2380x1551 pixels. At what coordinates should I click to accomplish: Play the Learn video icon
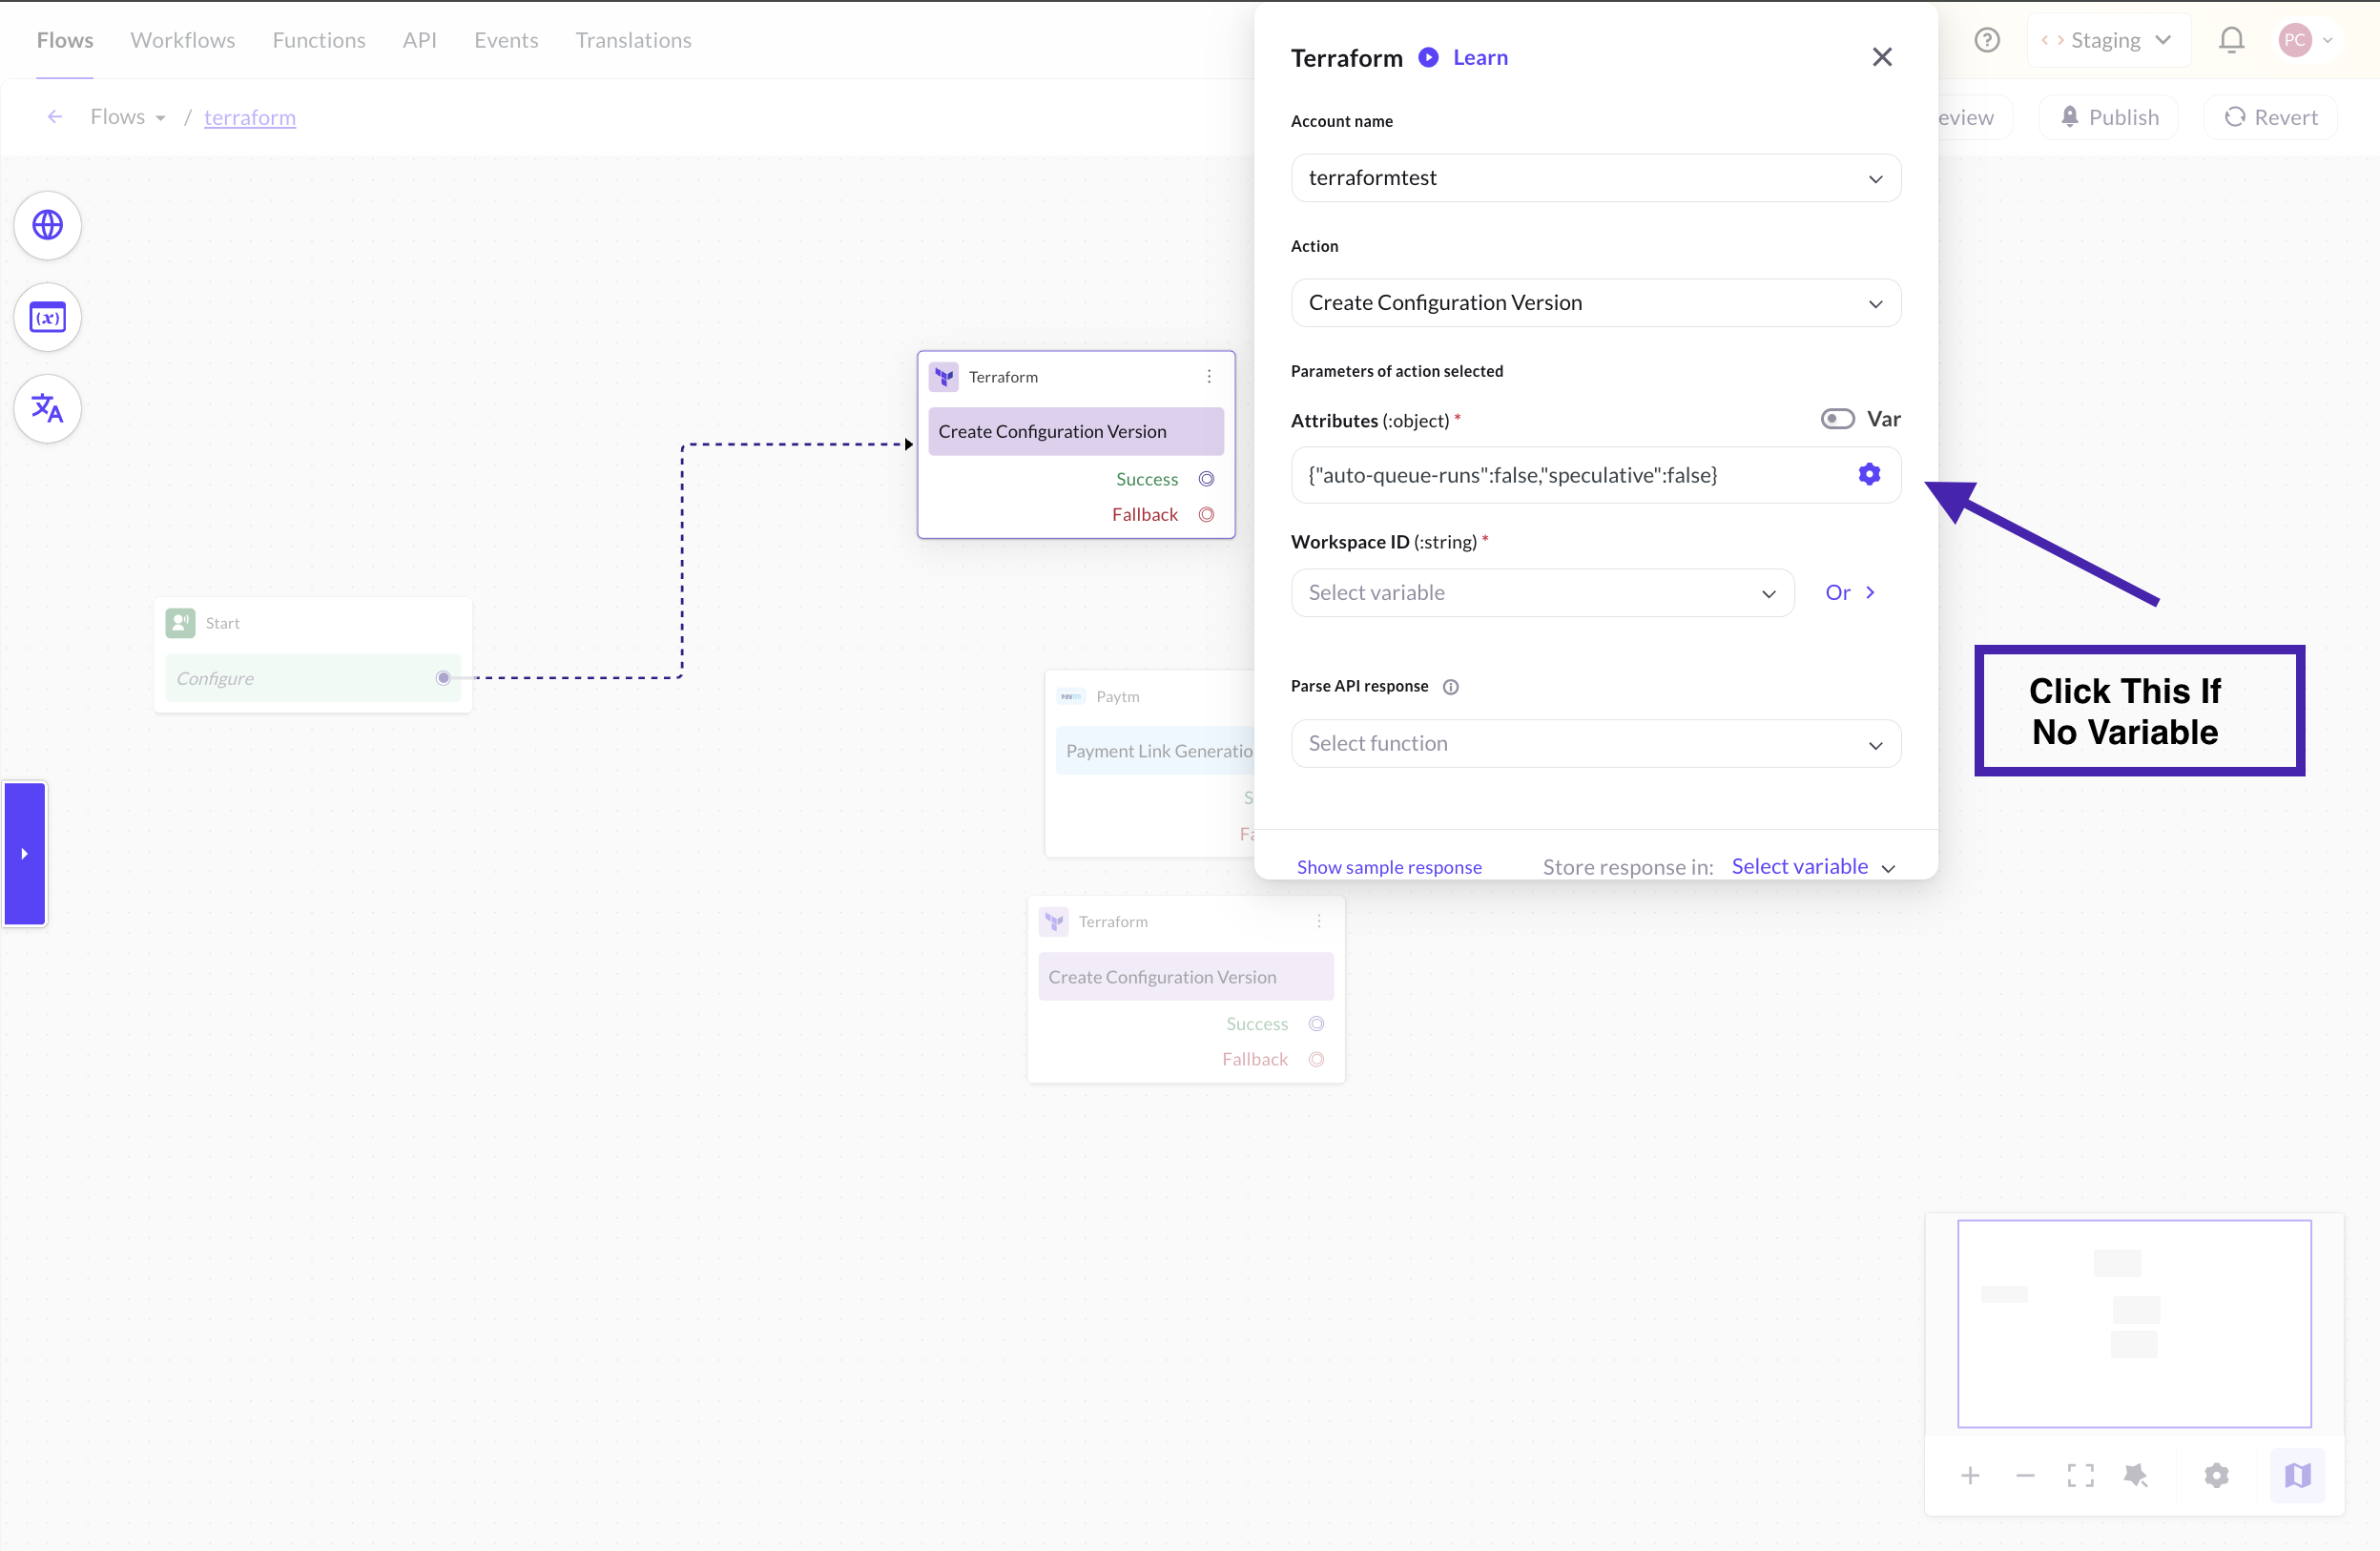1428,57
